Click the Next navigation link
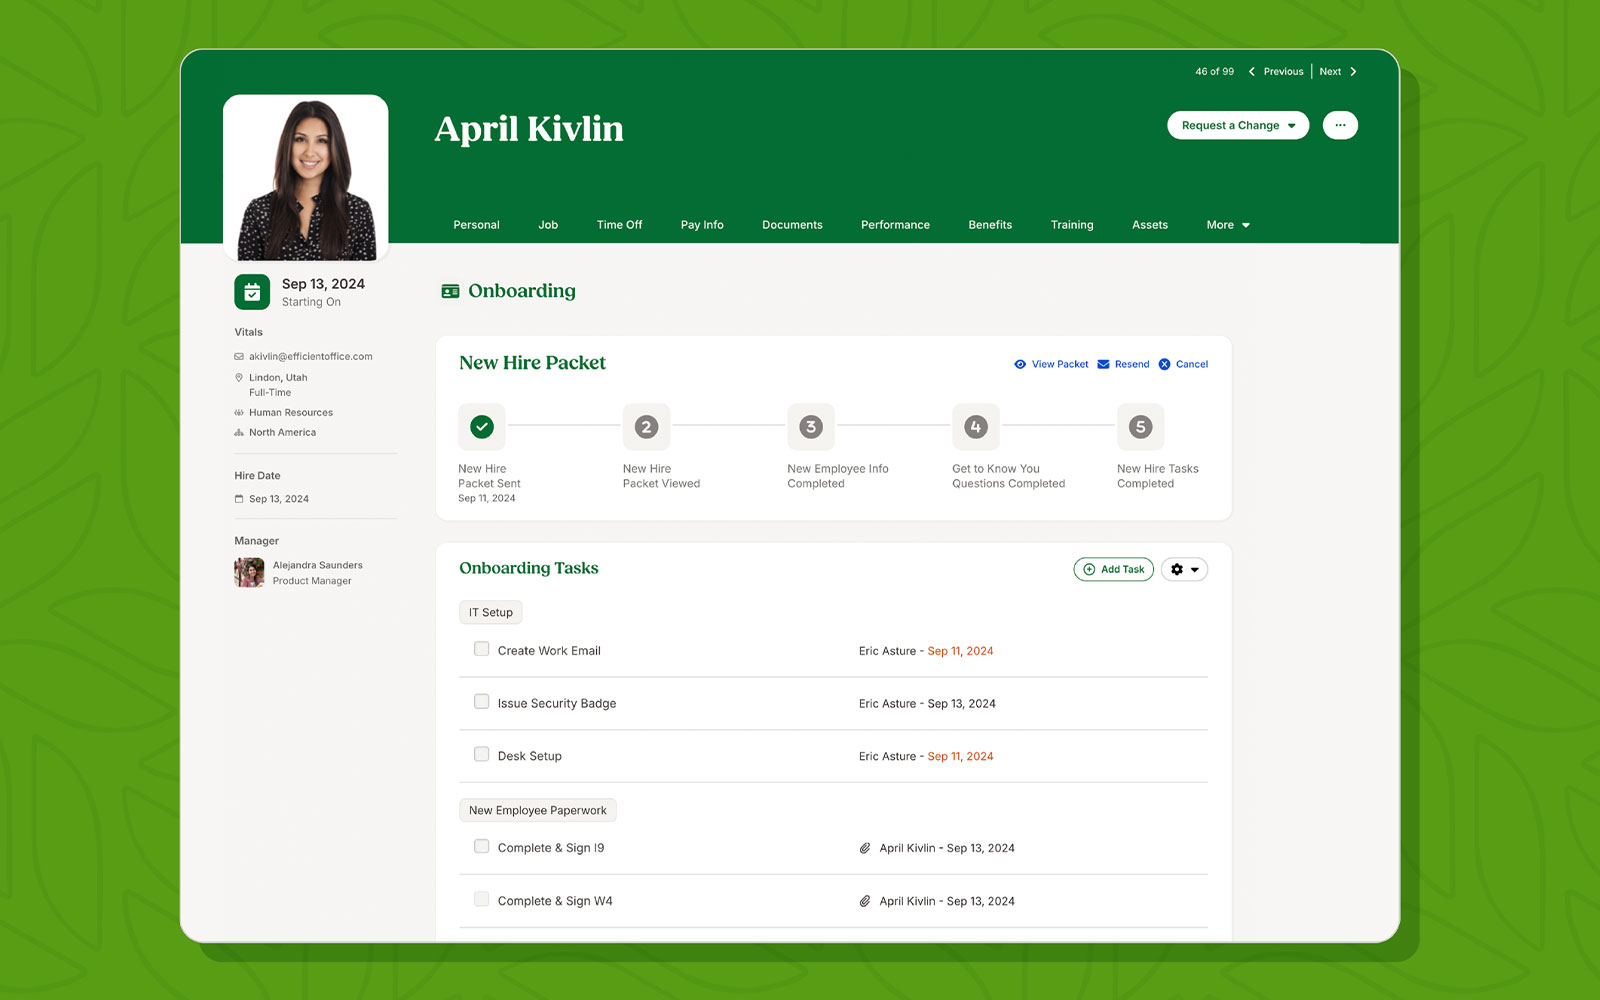Viewport: 1600px width, 1000px height. coord(1330,72)
